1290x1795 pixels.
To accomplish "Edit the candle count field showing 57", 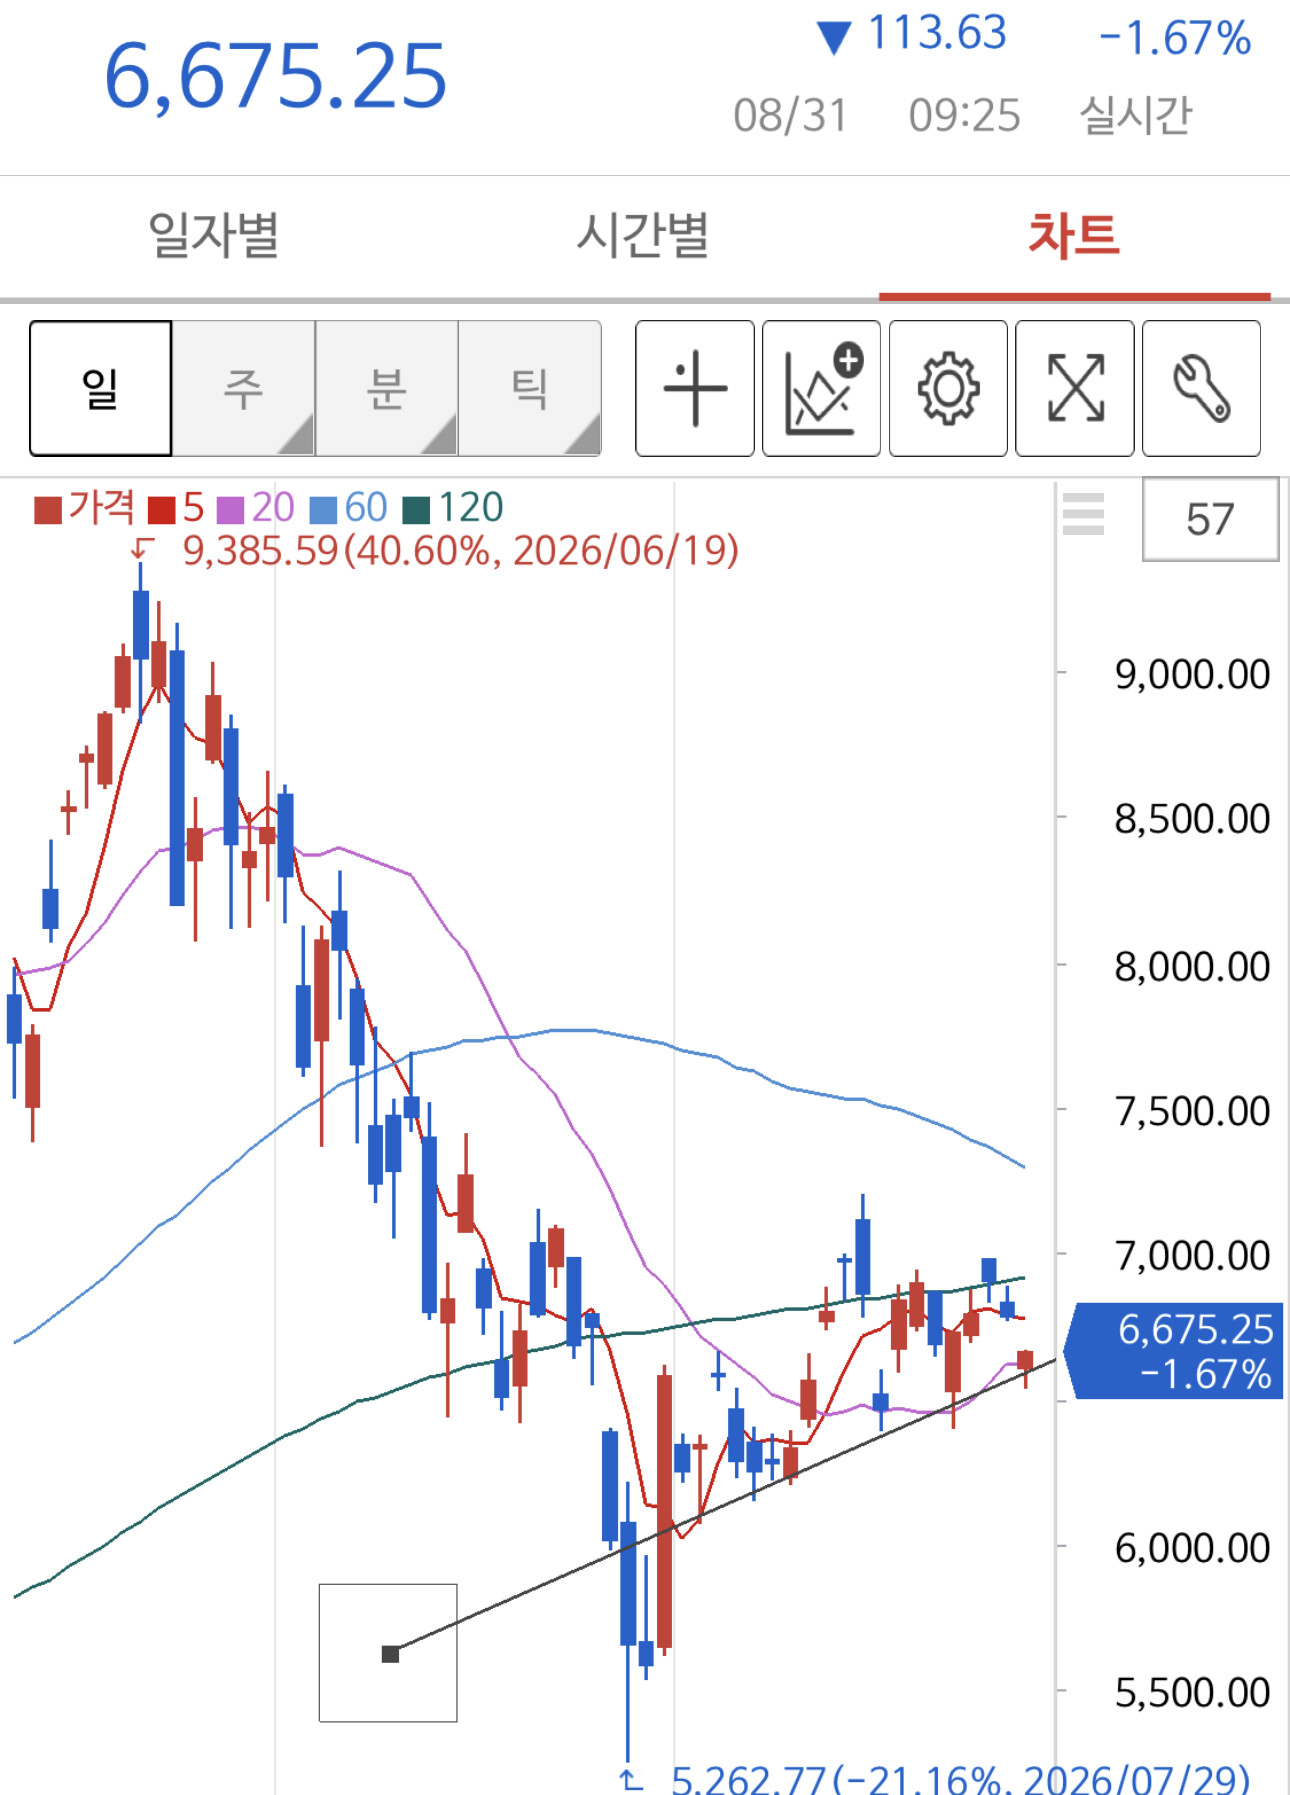I will tap(1210, 519).
